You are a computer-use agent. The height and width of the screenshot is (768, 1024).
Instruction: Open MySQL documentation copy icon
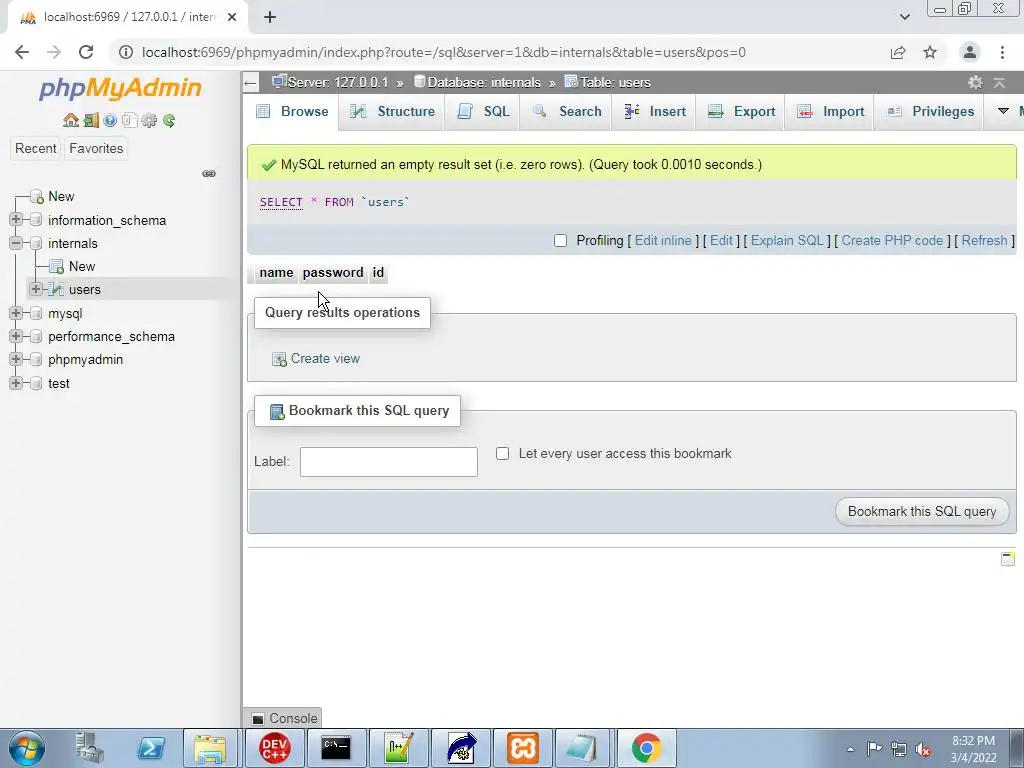click(129, 120)
